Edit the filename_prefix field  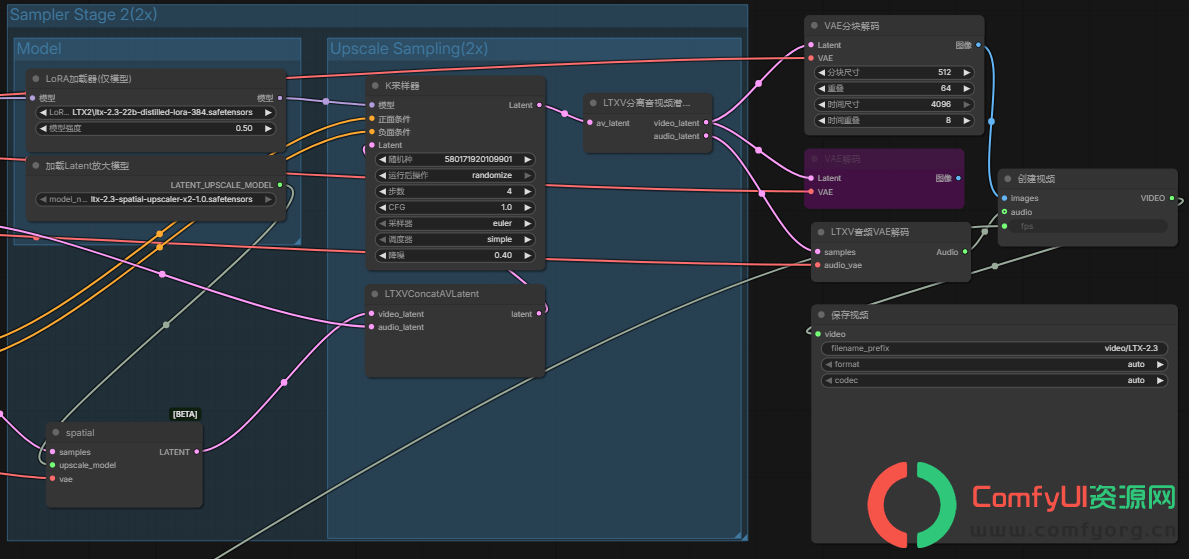coord(994,349)
